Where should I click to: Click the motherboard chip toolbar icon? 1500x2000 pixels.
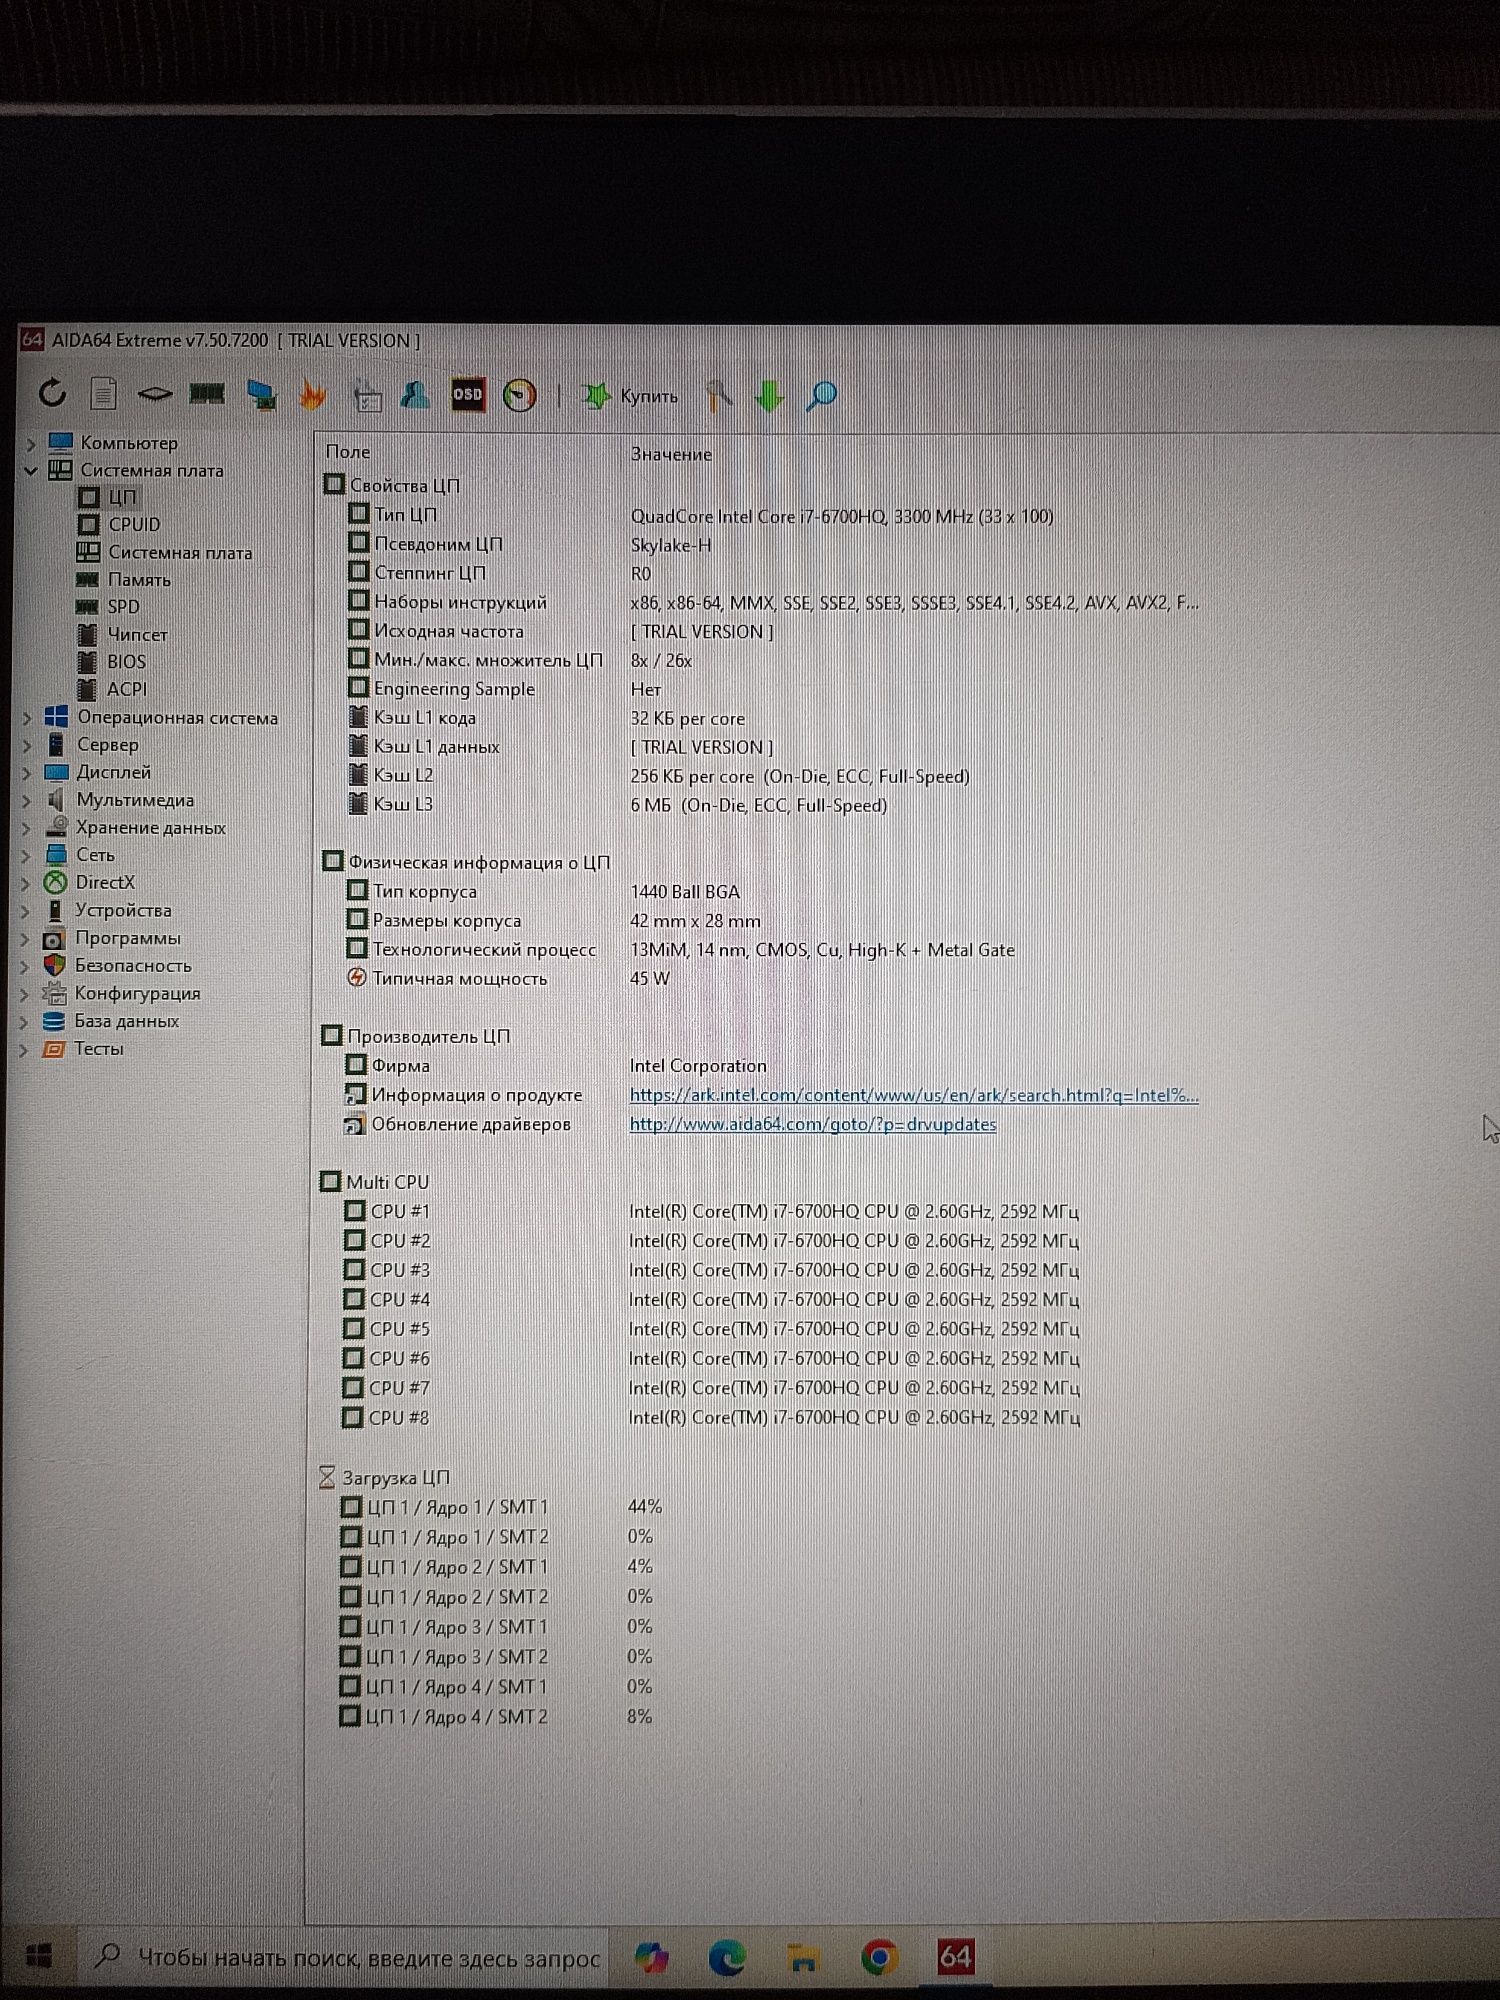(154, 394)
